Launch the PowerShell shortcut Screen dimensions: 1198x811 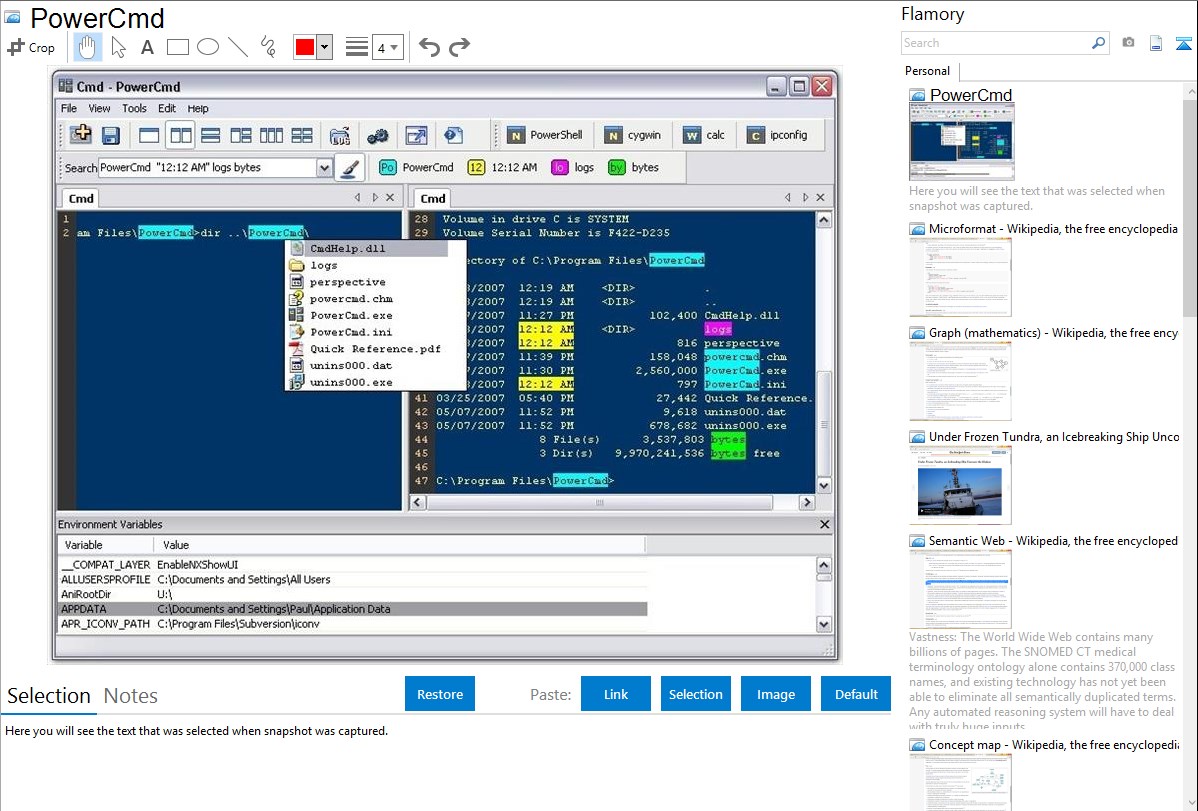coord(545,135)
